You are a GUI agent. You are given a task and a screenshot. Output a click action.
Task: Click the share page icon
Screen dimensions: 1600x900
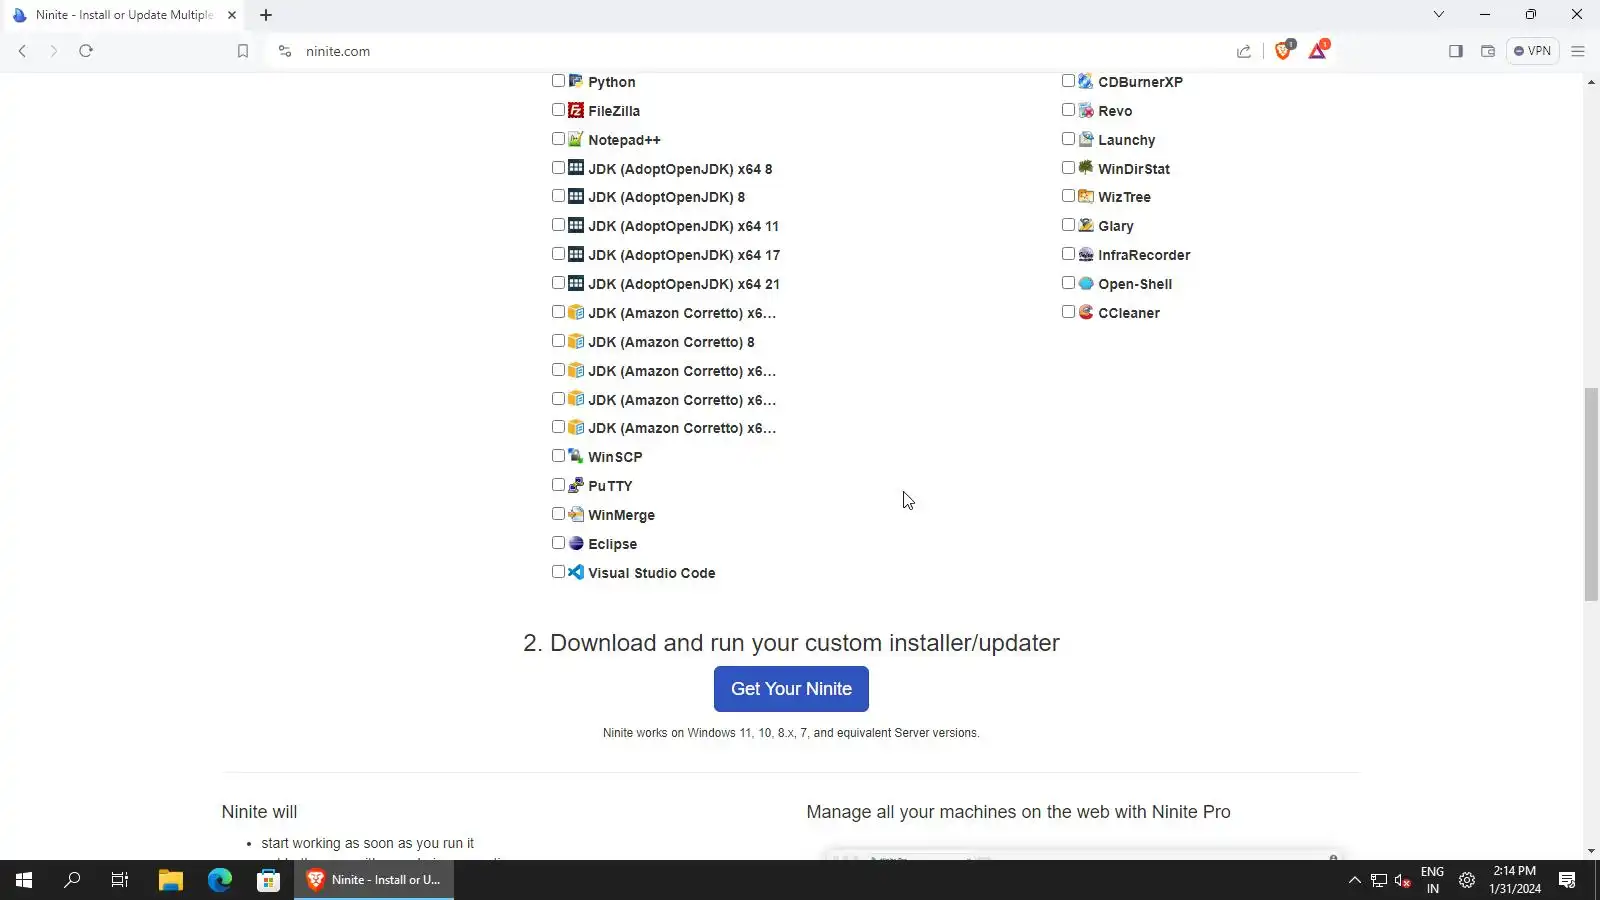1244,51
